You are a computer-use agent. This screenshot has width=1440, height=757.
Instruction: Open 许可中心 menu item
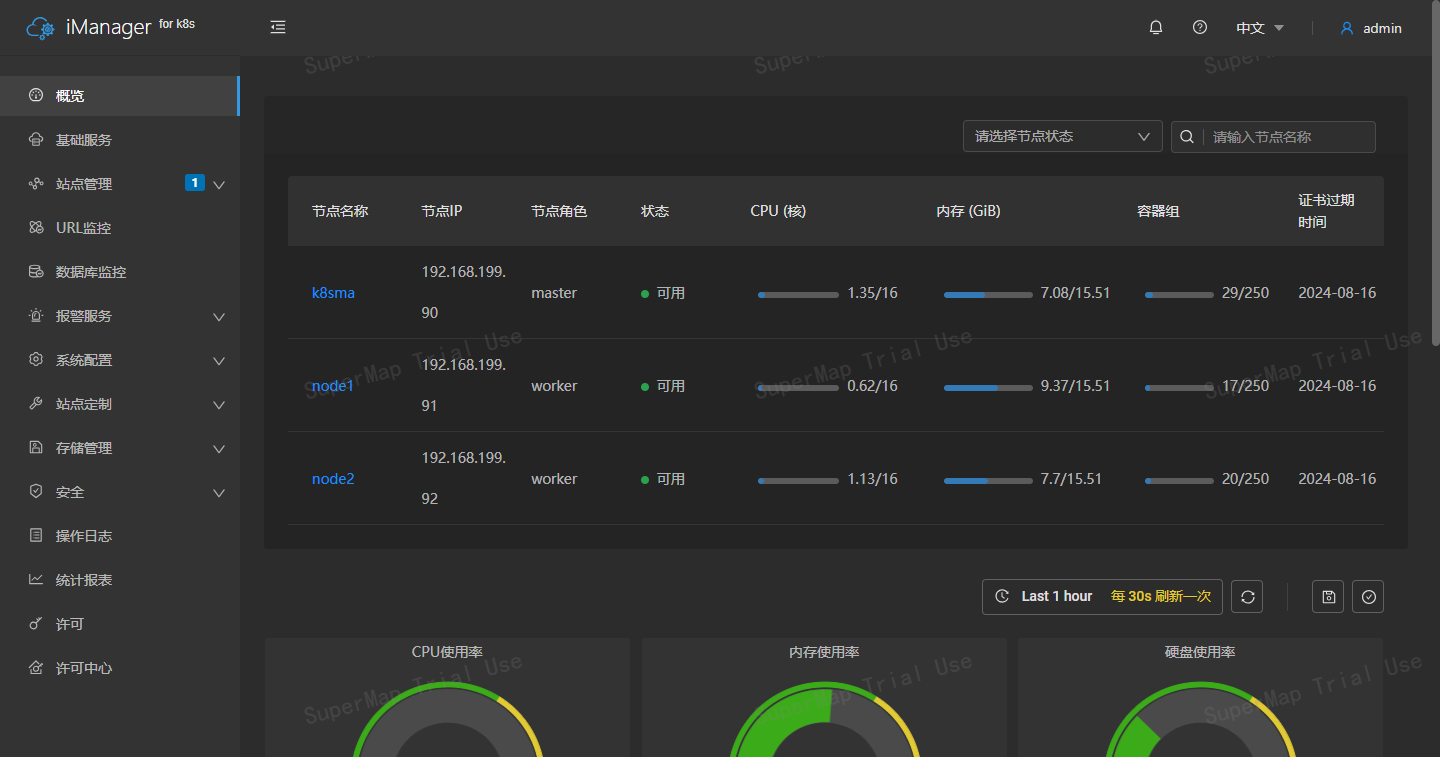(x=120, y=668)
